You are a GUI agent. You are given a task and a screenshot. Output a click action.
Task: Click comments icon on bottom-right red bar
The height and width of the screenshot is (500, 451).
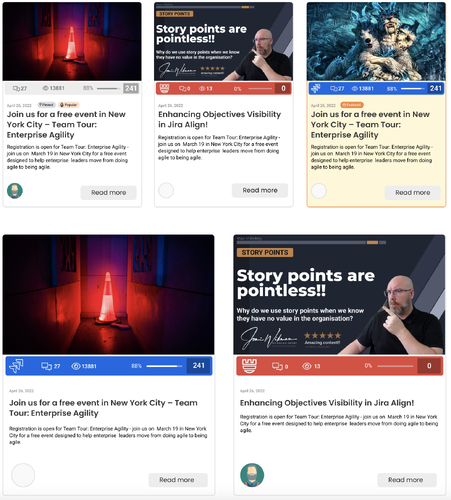click(x=277, y=366)
